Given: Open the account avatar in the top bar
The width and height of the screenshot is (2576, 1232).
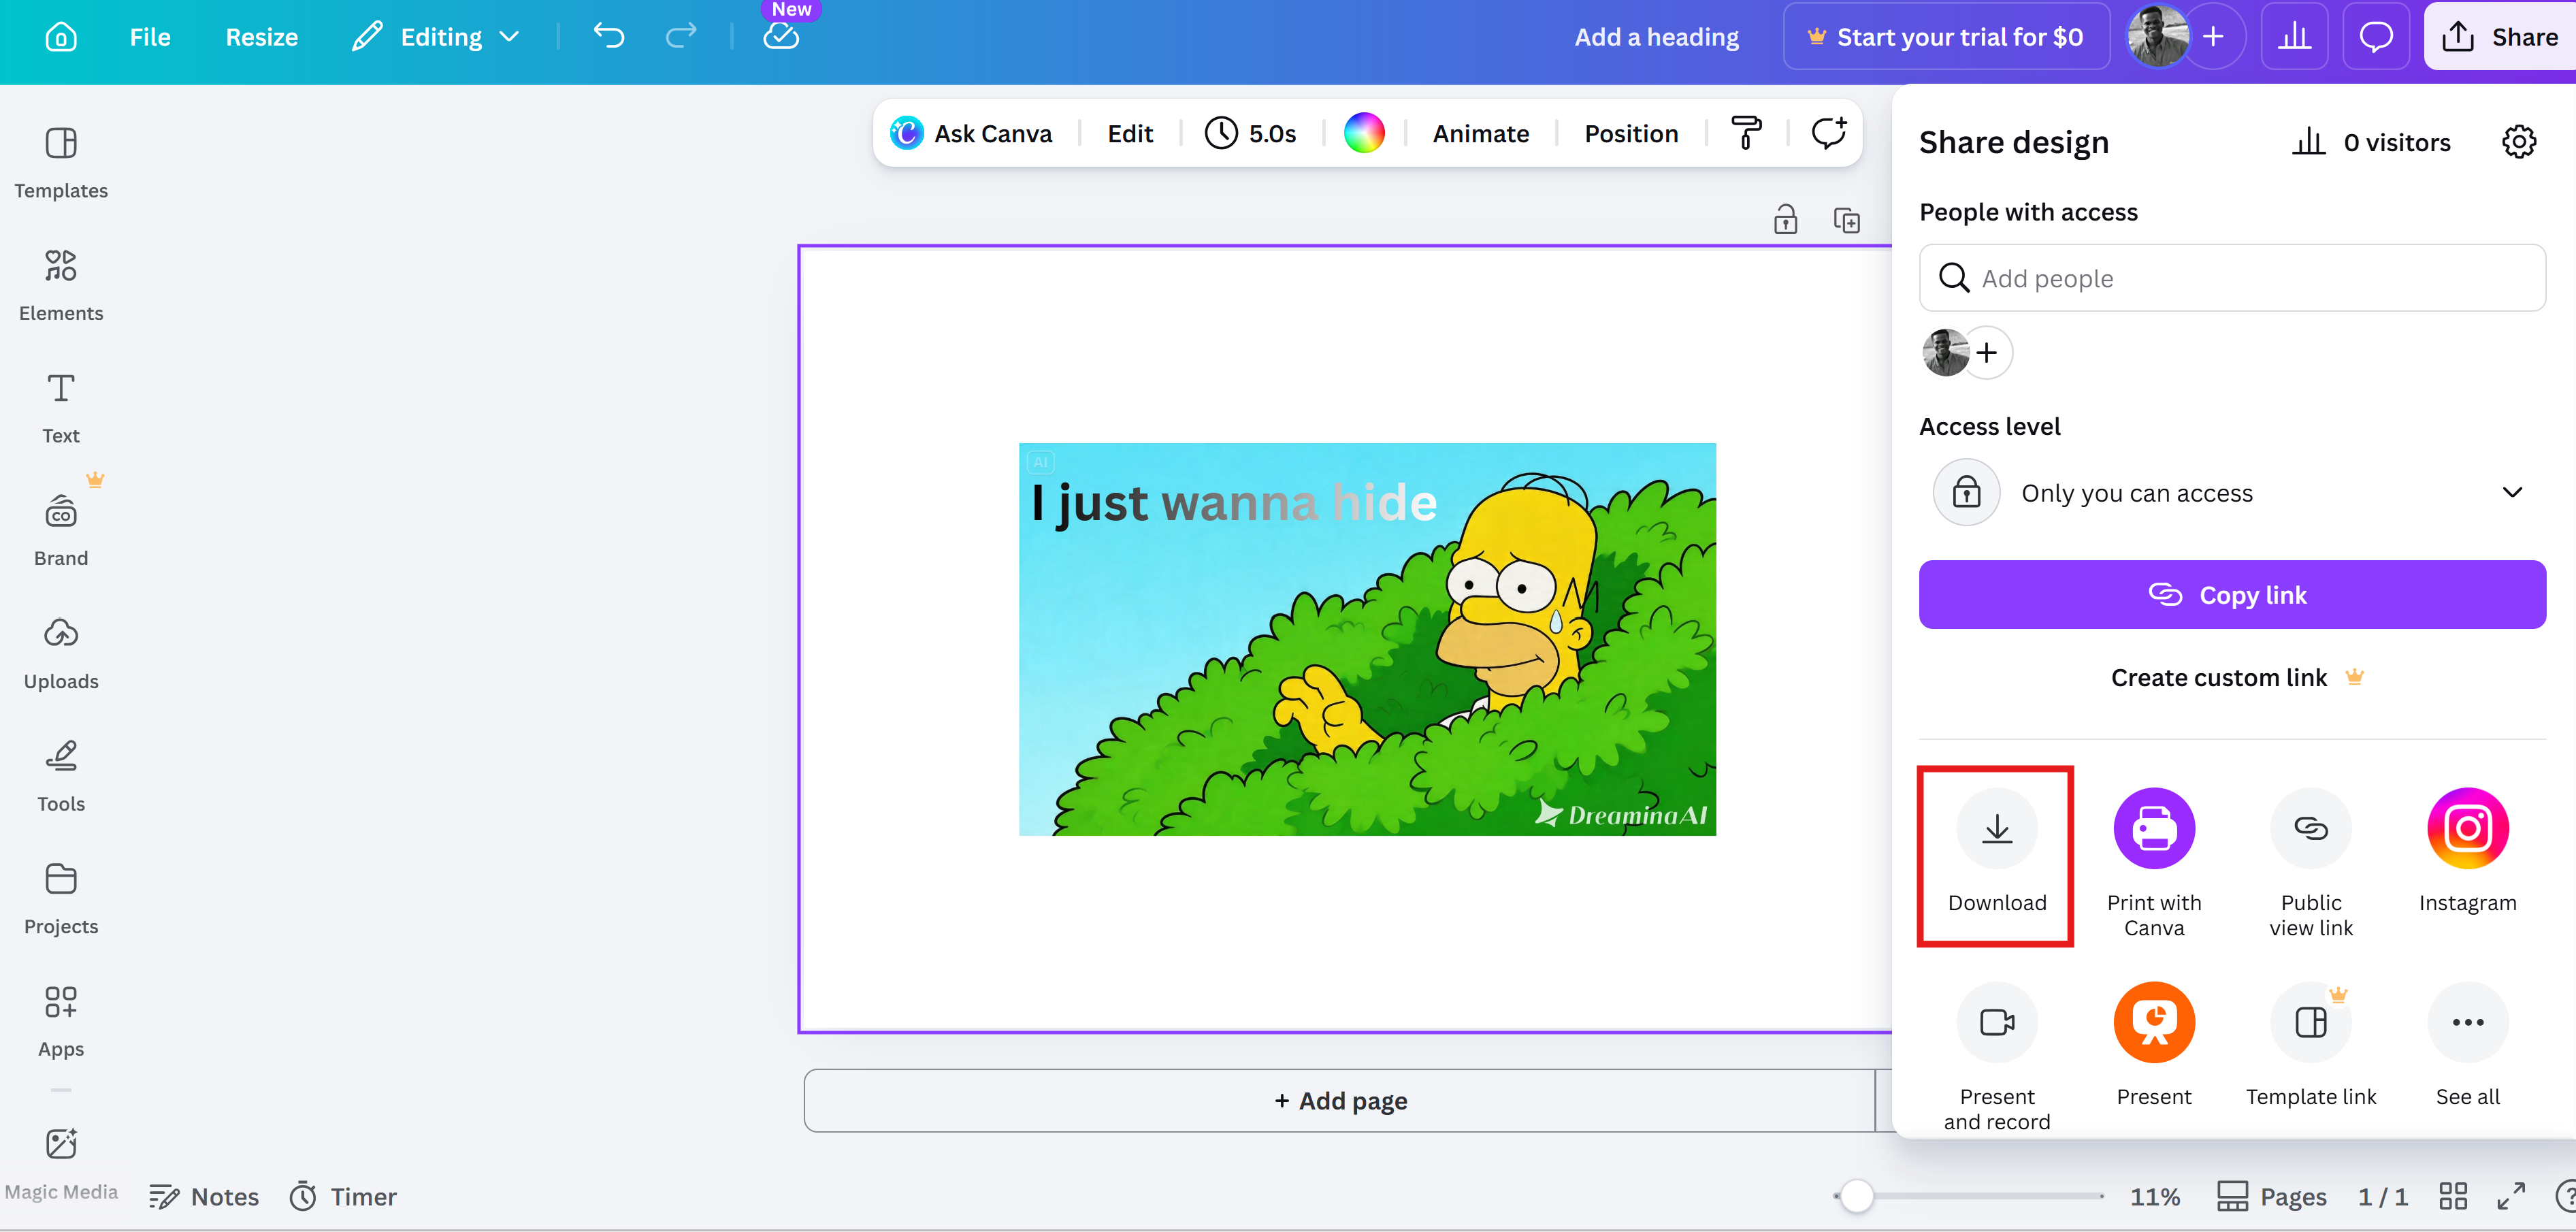Looking at the screenshot, I should click(x=2157, y=37).
